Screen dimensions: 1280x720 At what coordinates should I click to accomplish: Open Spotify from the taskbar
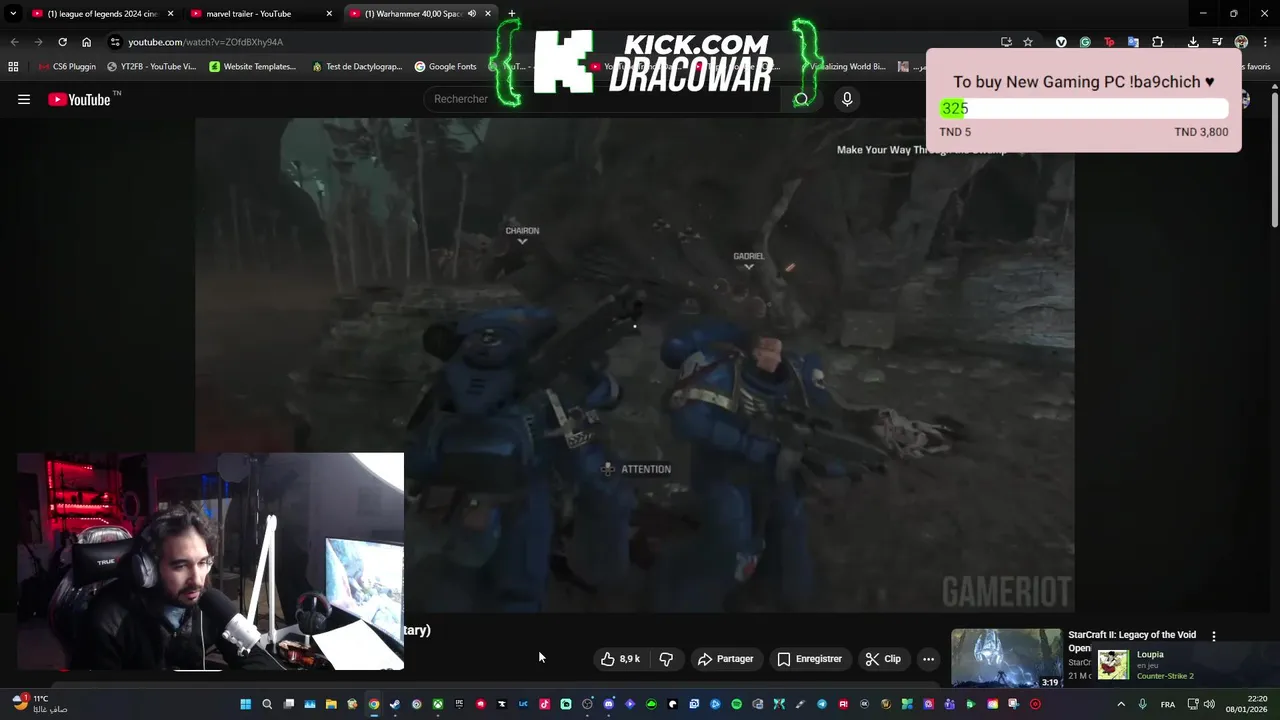[736, 704]
